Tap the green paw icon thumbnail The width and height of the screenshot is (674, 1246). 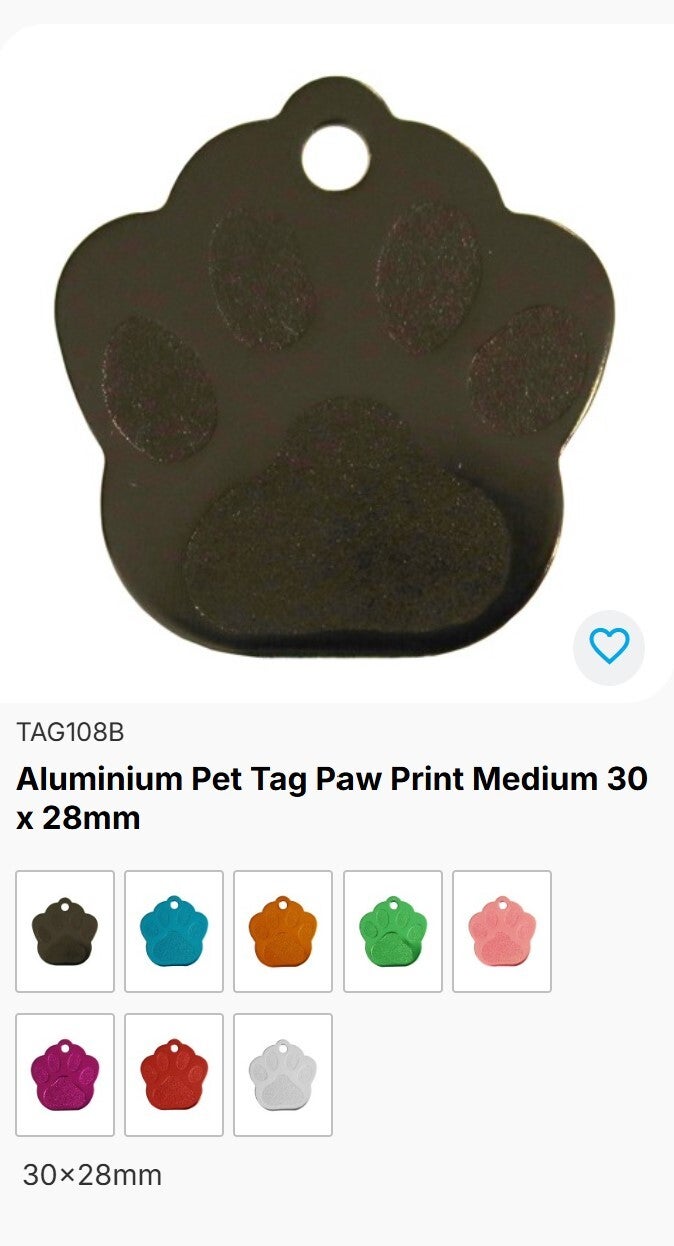point(393,931)
